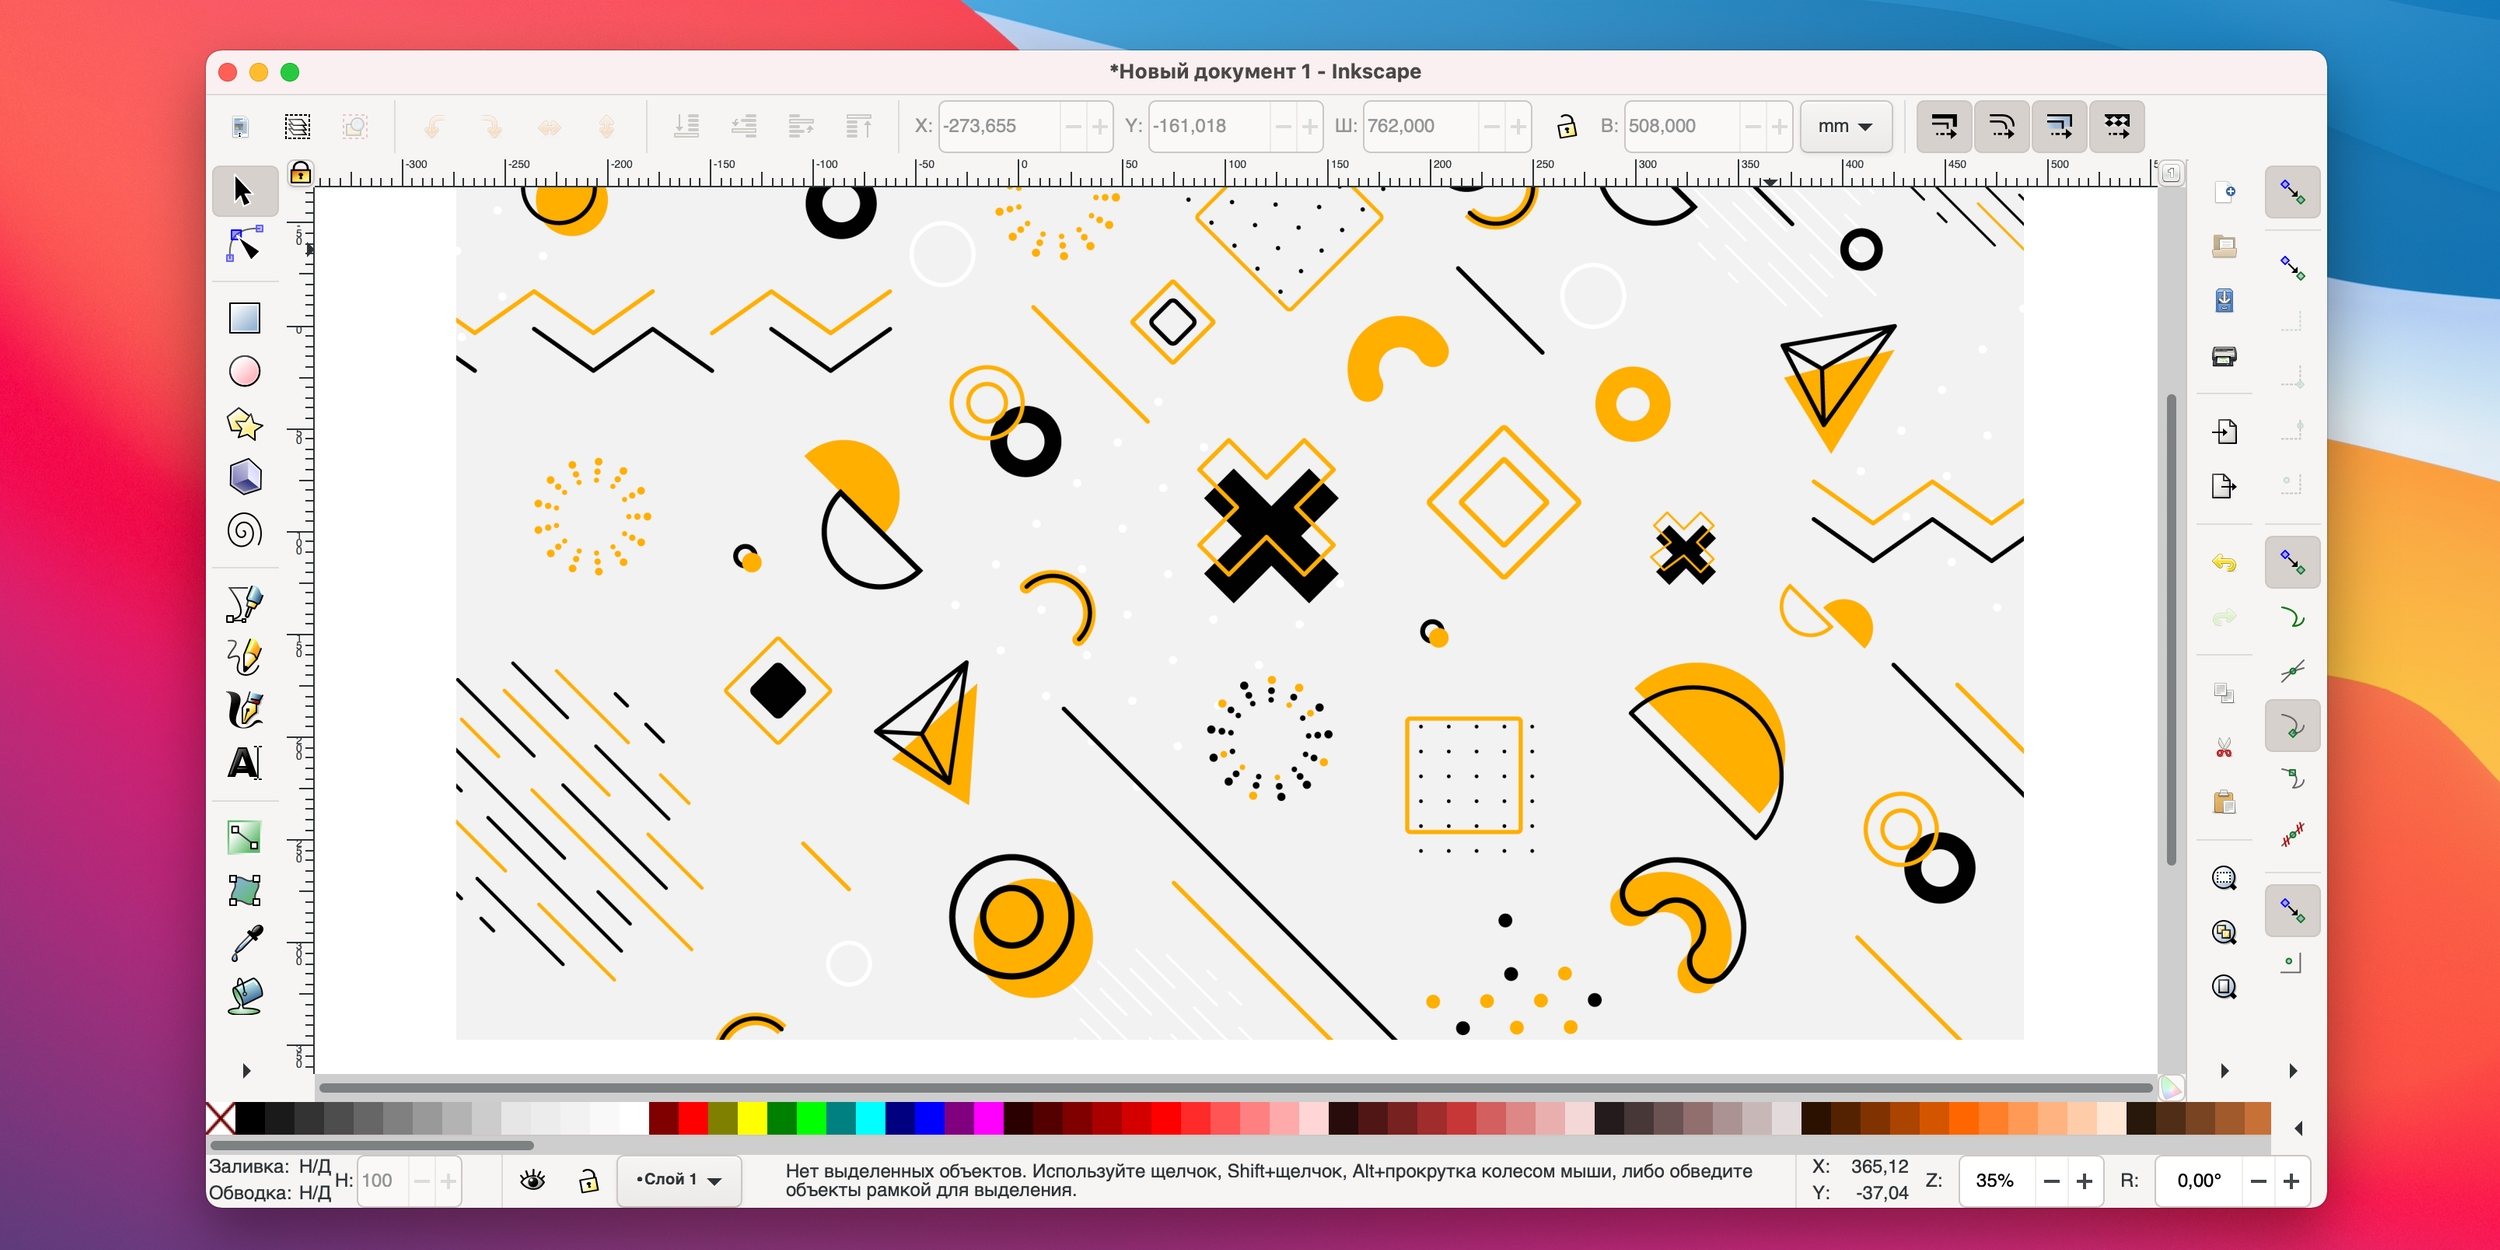Toggle scaling stroke width with objects
The height and width of the screenshot is (1250, 2500).
click(1944, 126)
